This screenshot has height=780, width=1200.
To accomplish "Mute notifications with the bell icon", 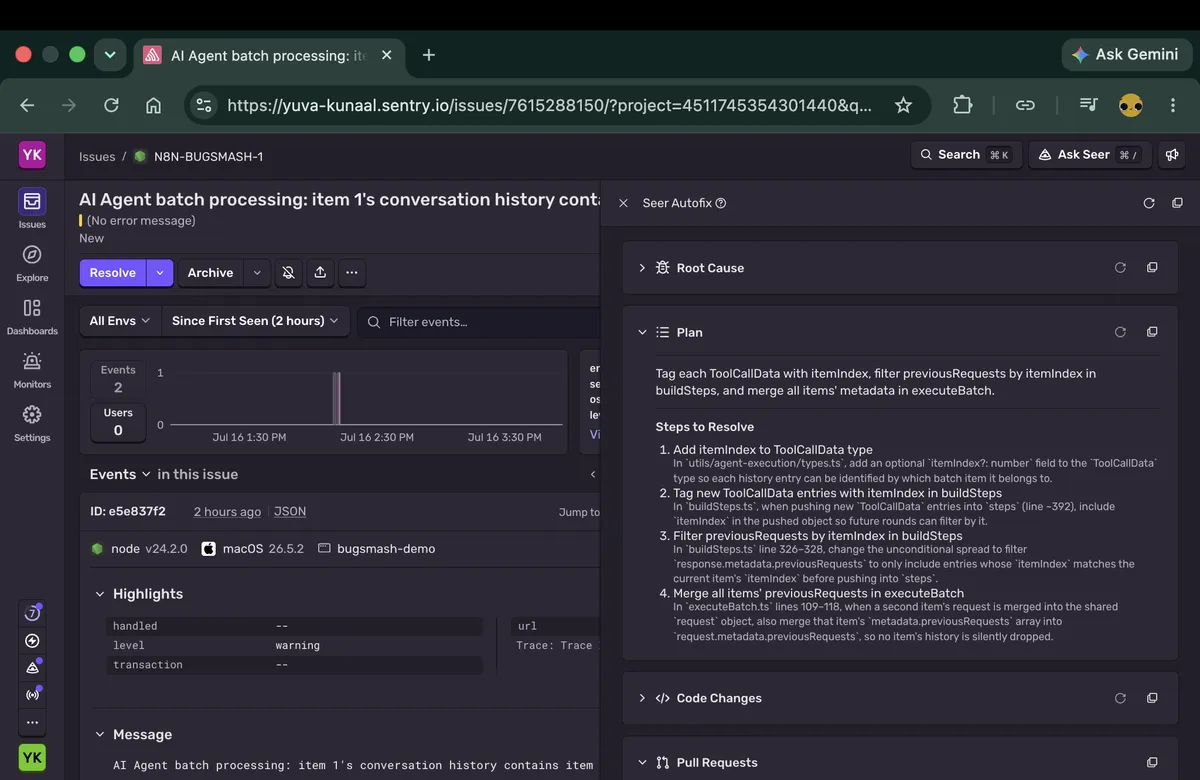I will click(x=288, y=273).
